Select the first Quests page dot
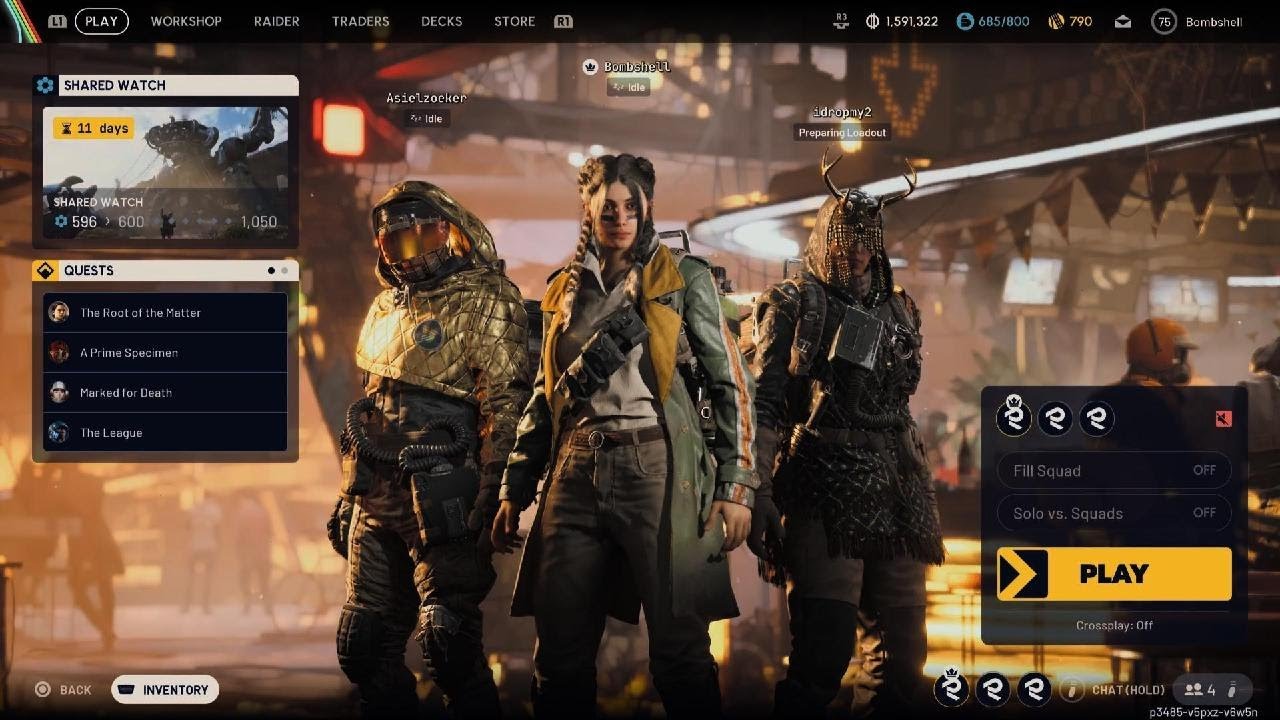Viewport: 1280px width, 720px height. pyautogui.click(x=271, y=271)
